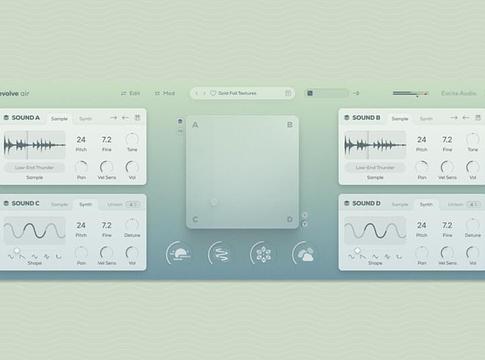This screenshot has width=485, height=360.
Task: Click the Detune knob in Sound C
Action: click(132, 224)
